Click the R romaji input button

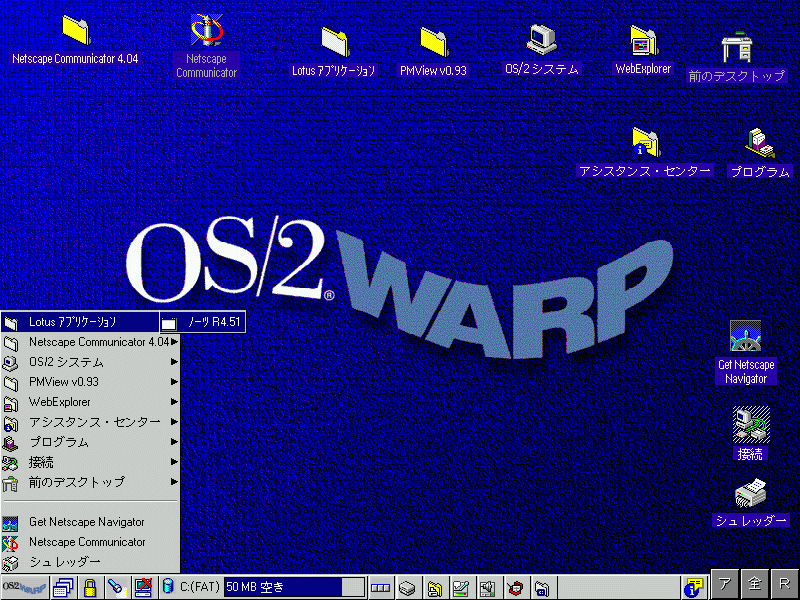pos(784,584)
